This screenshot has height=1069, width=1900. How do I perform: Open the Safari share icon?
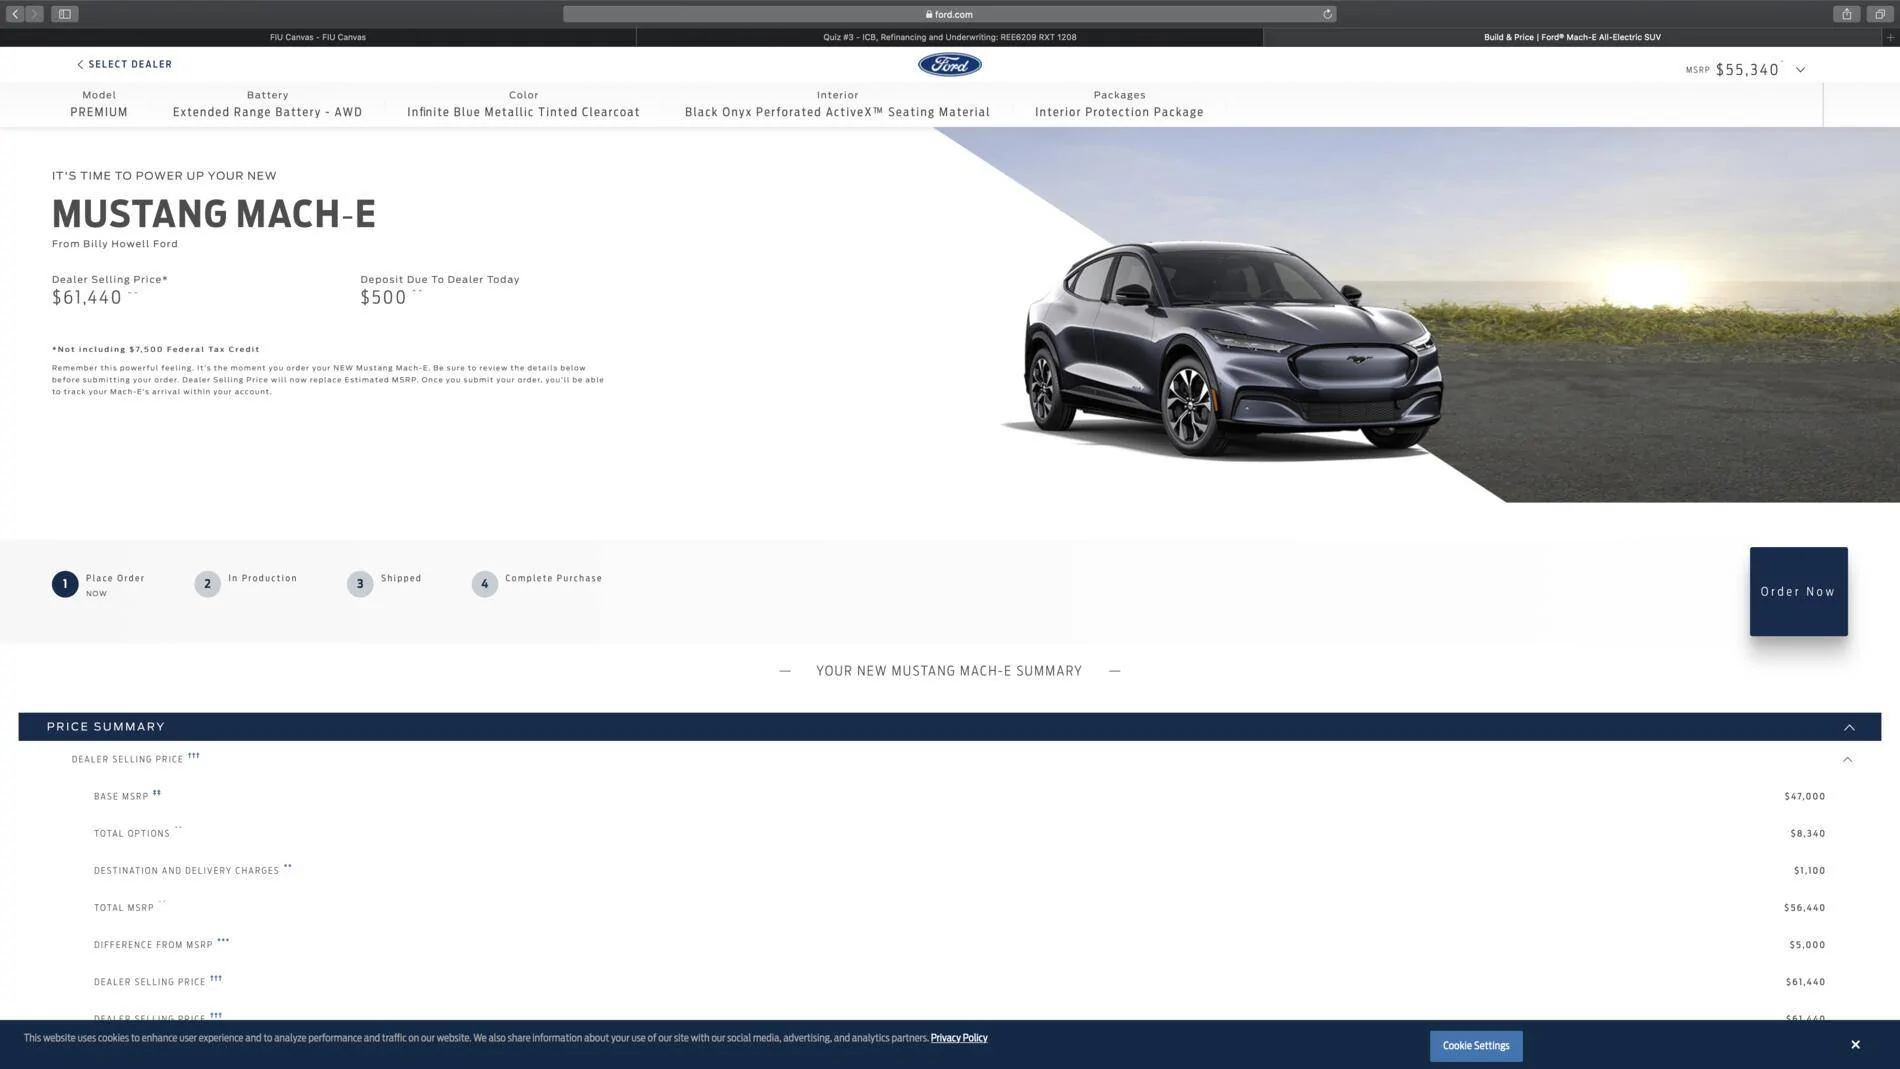[x=1846, y=14]
